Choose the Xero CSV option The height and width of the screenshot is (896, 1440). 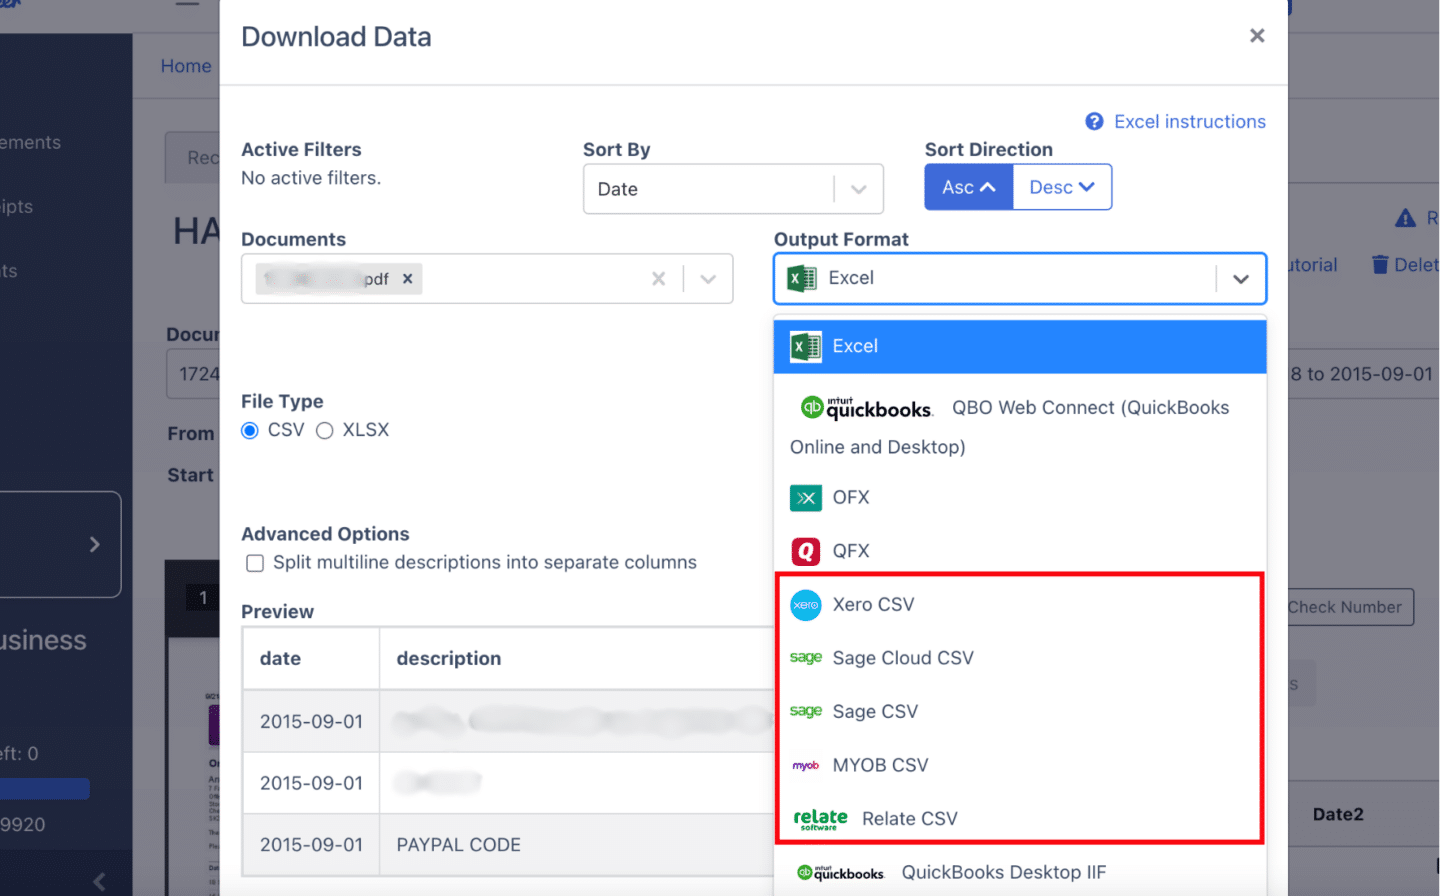click(1020, 605)
